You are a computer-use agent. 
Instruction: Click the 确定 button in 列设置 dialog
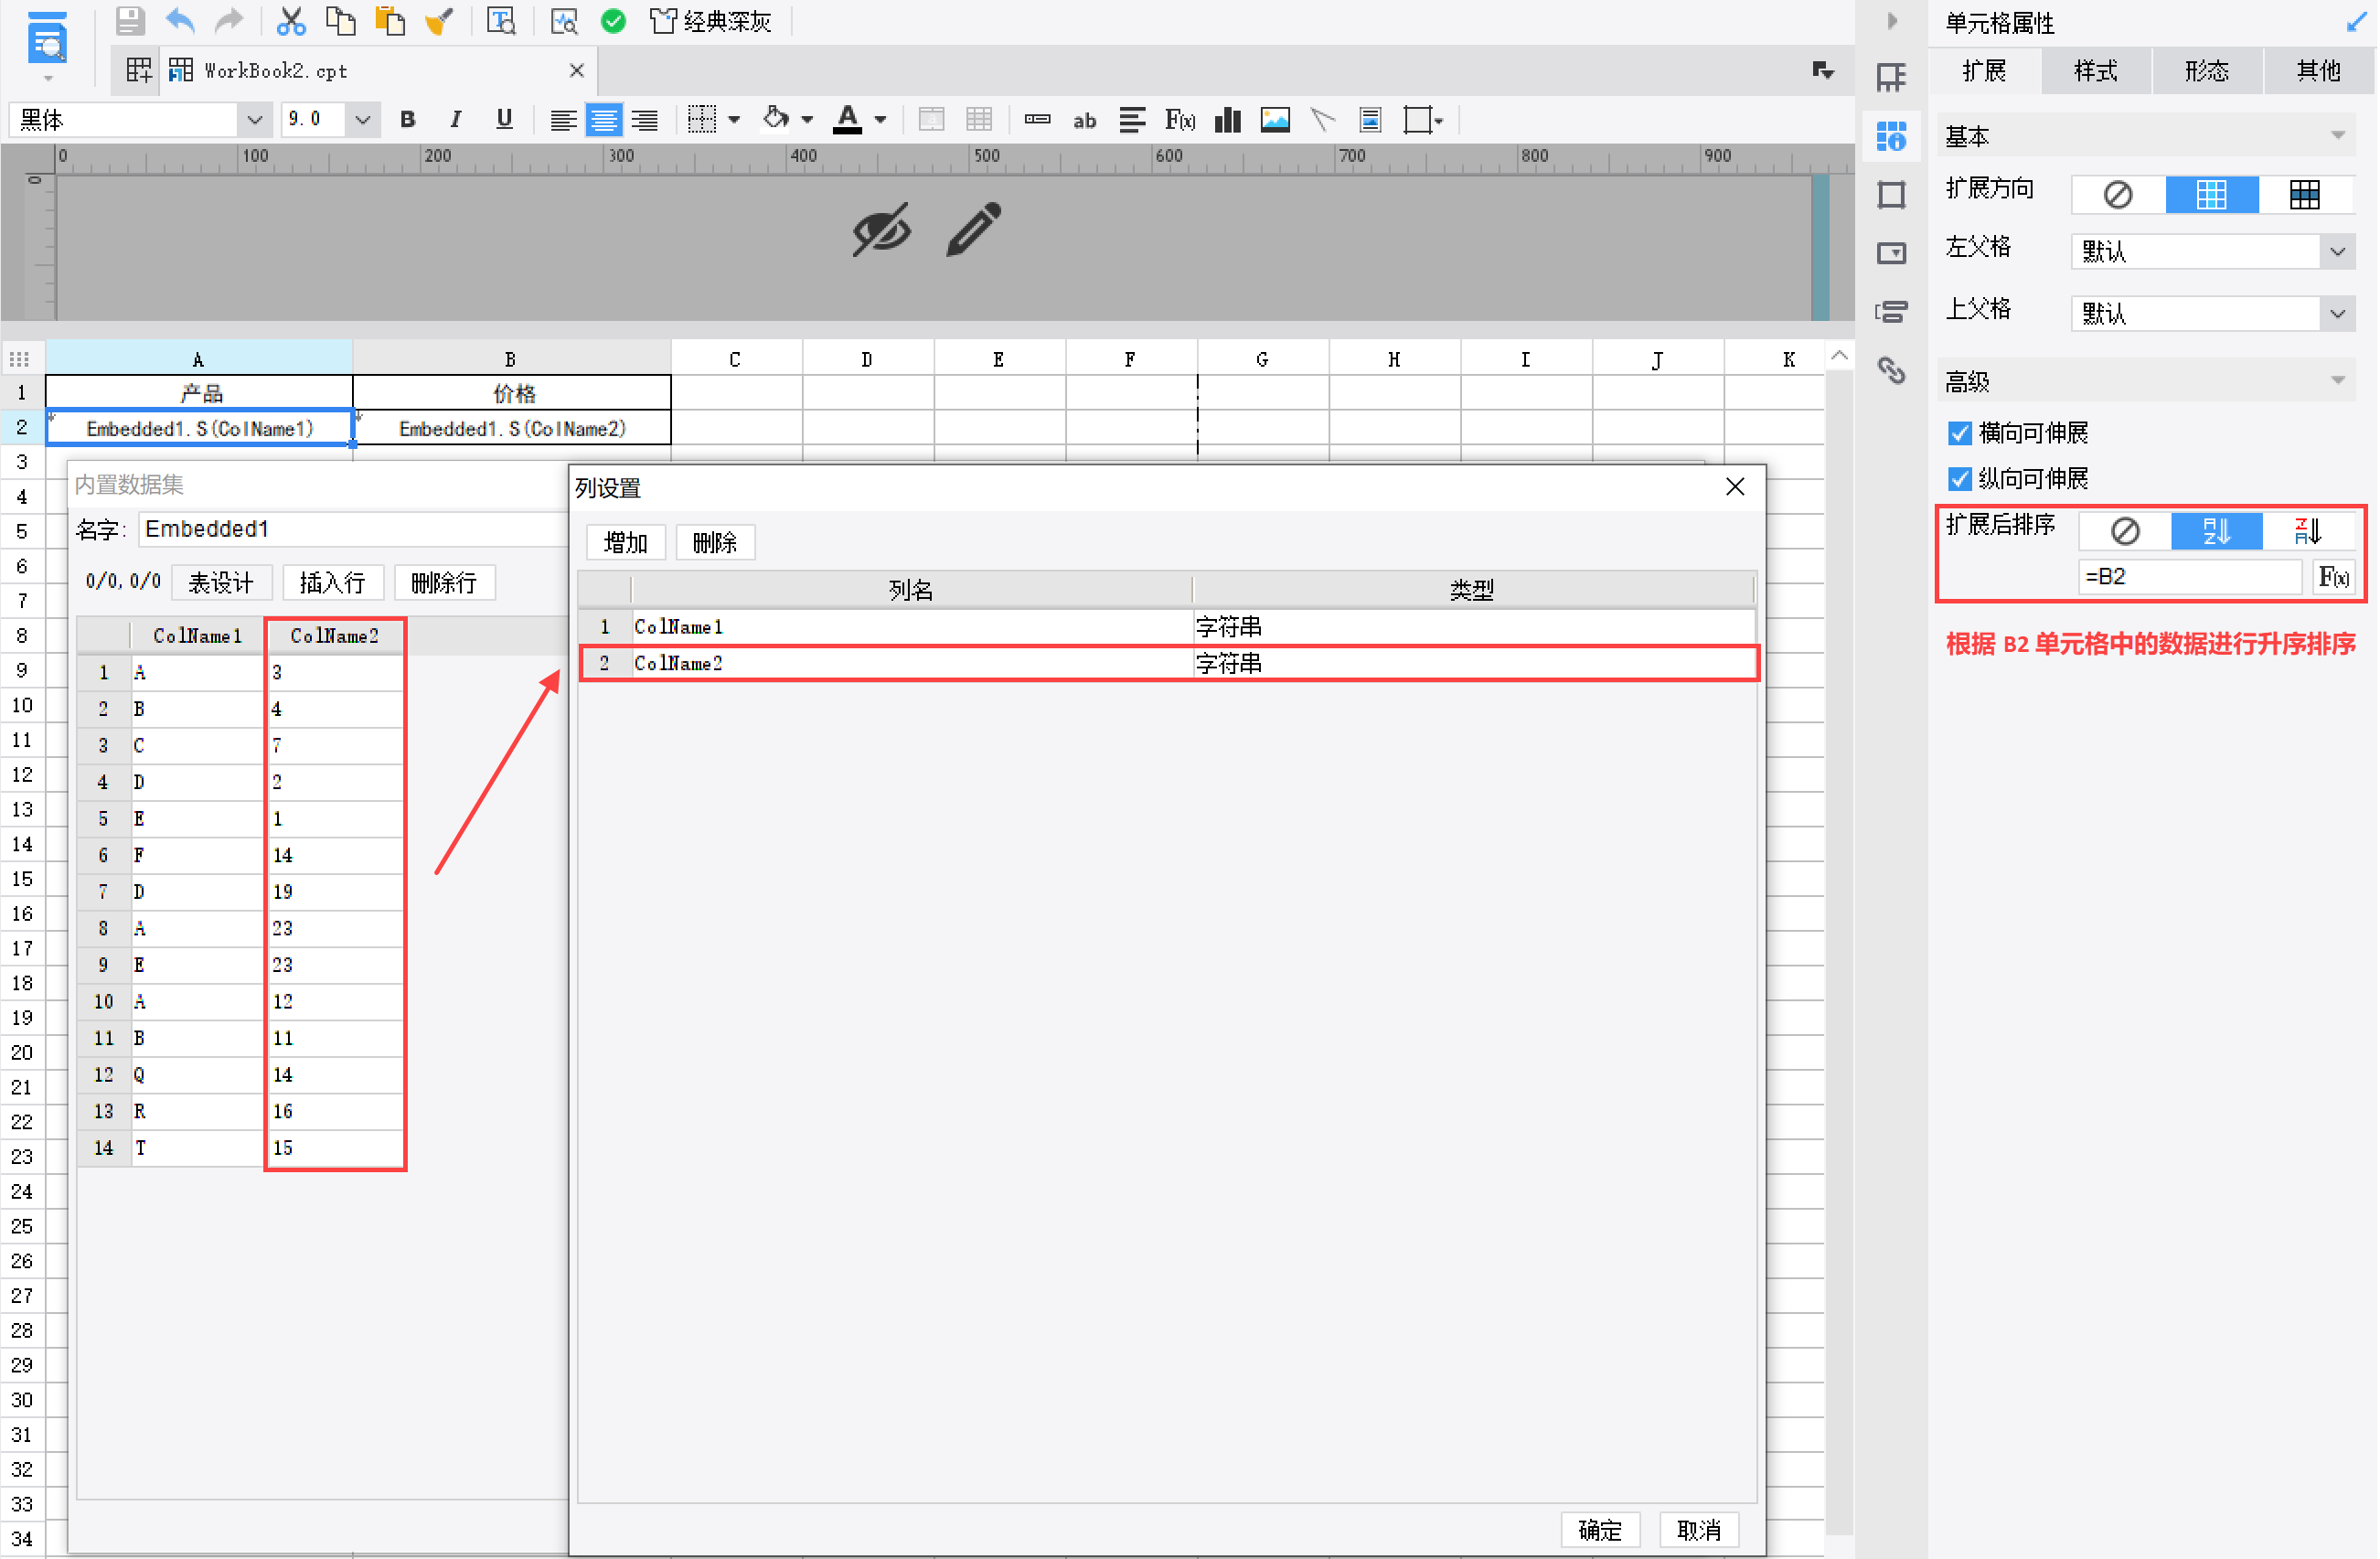tap(1599, 1529)
